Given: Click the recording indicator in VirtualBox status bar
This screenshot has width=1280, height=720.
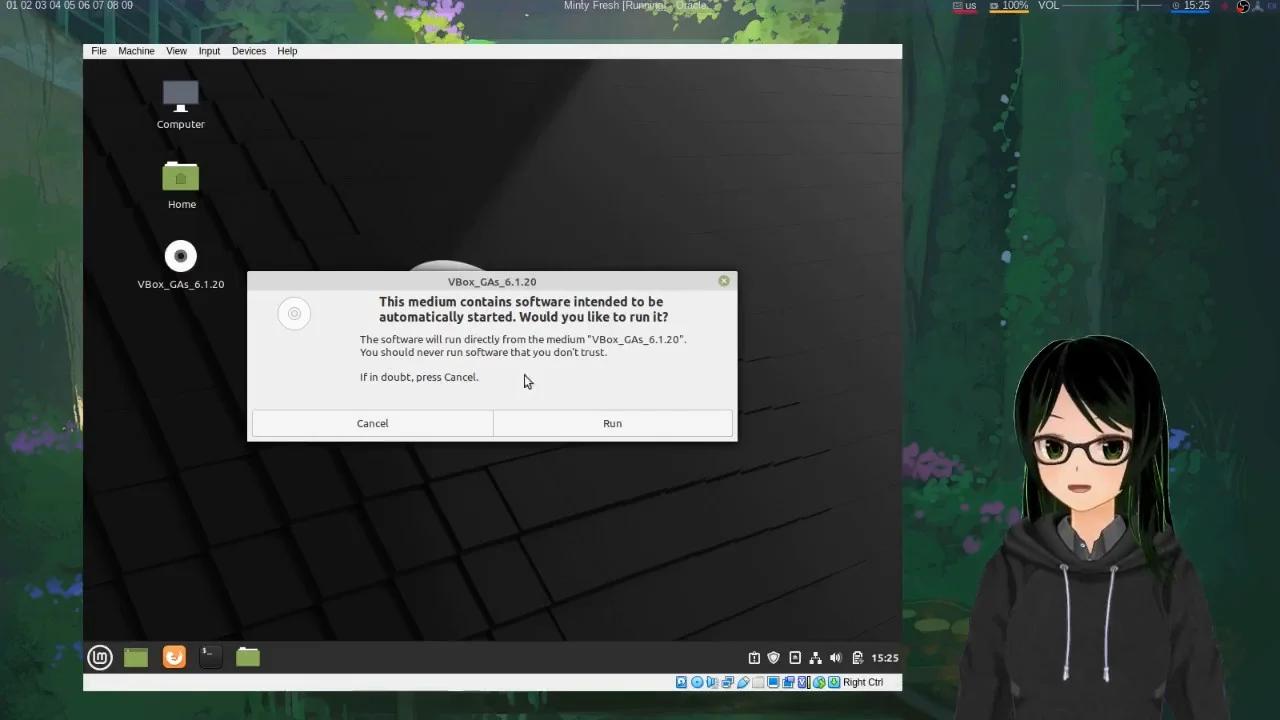Looking at the screenshot, I should [x=788, y=682].
